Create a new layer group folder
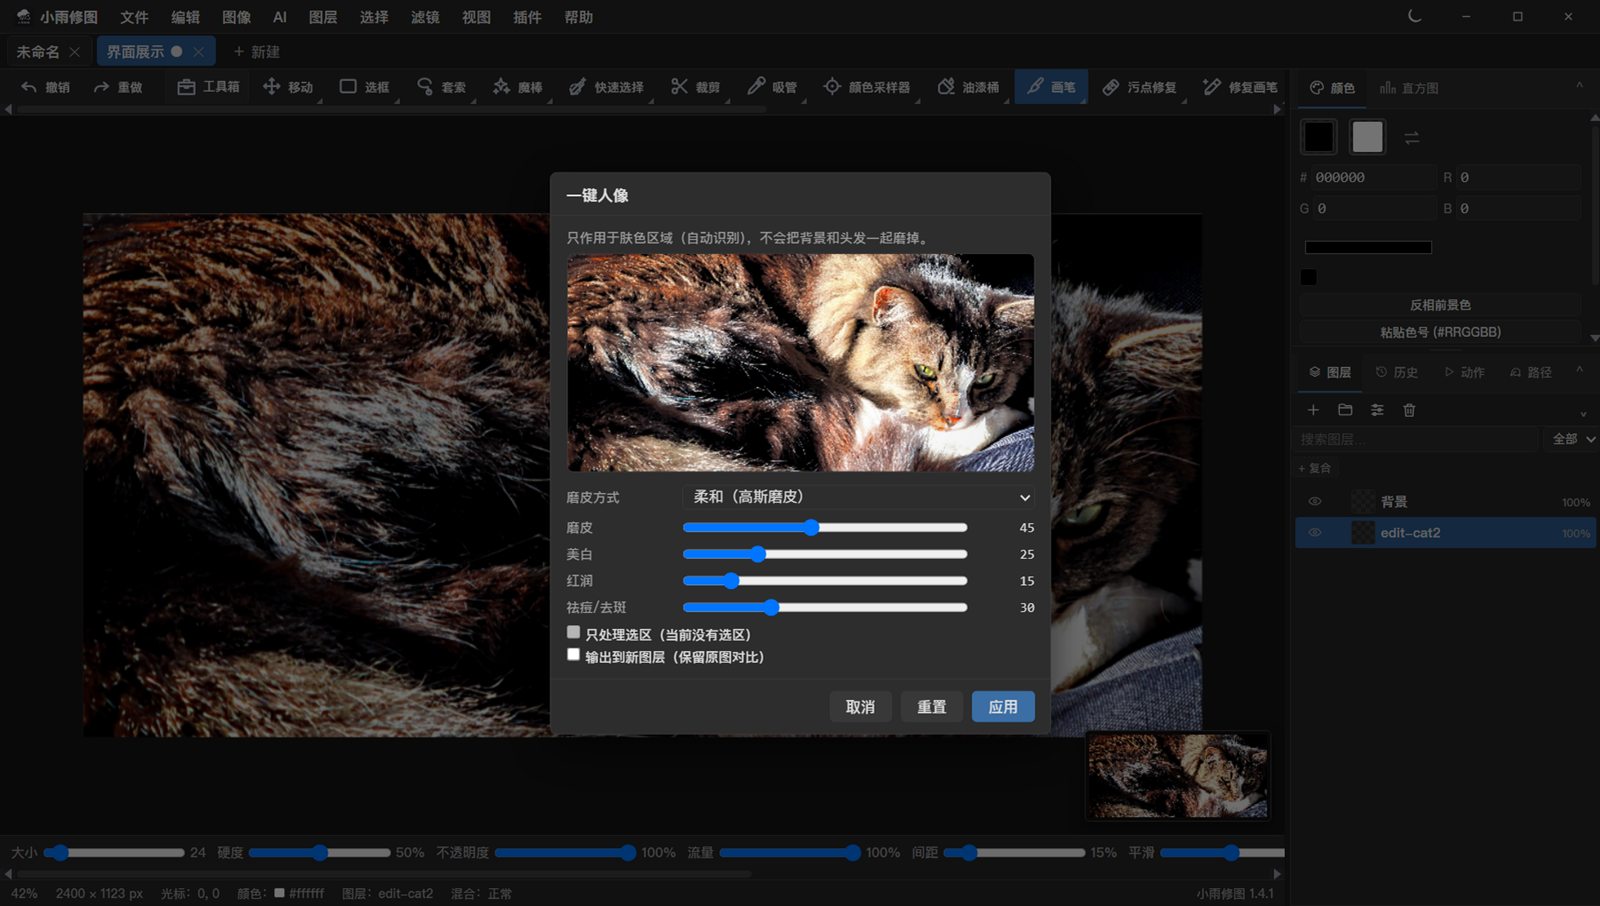 (1345, 410)
